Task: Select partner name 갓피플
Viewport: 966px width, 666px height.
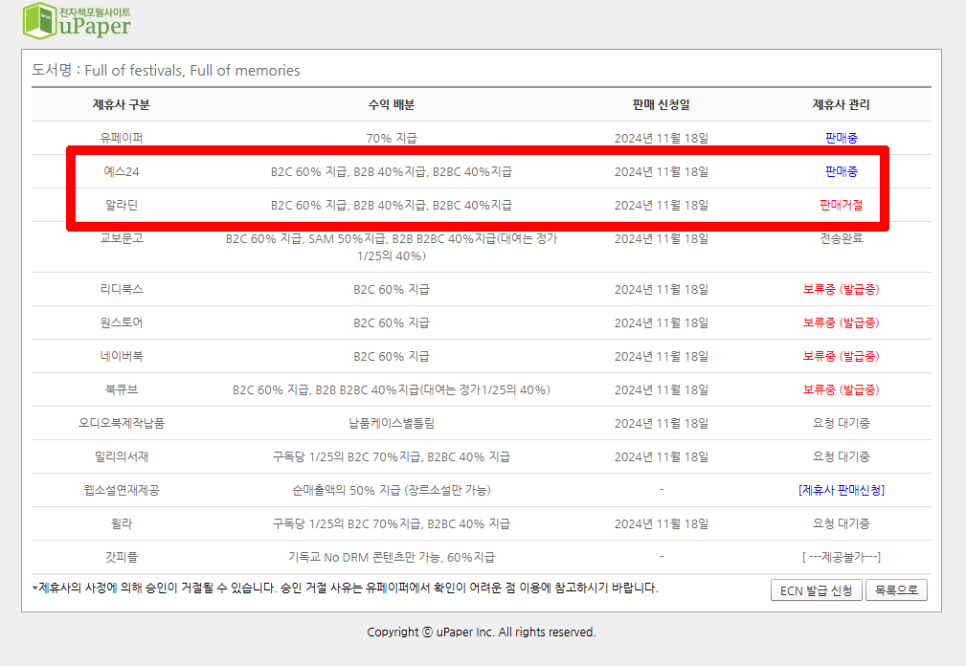Action: pos(121,557)
